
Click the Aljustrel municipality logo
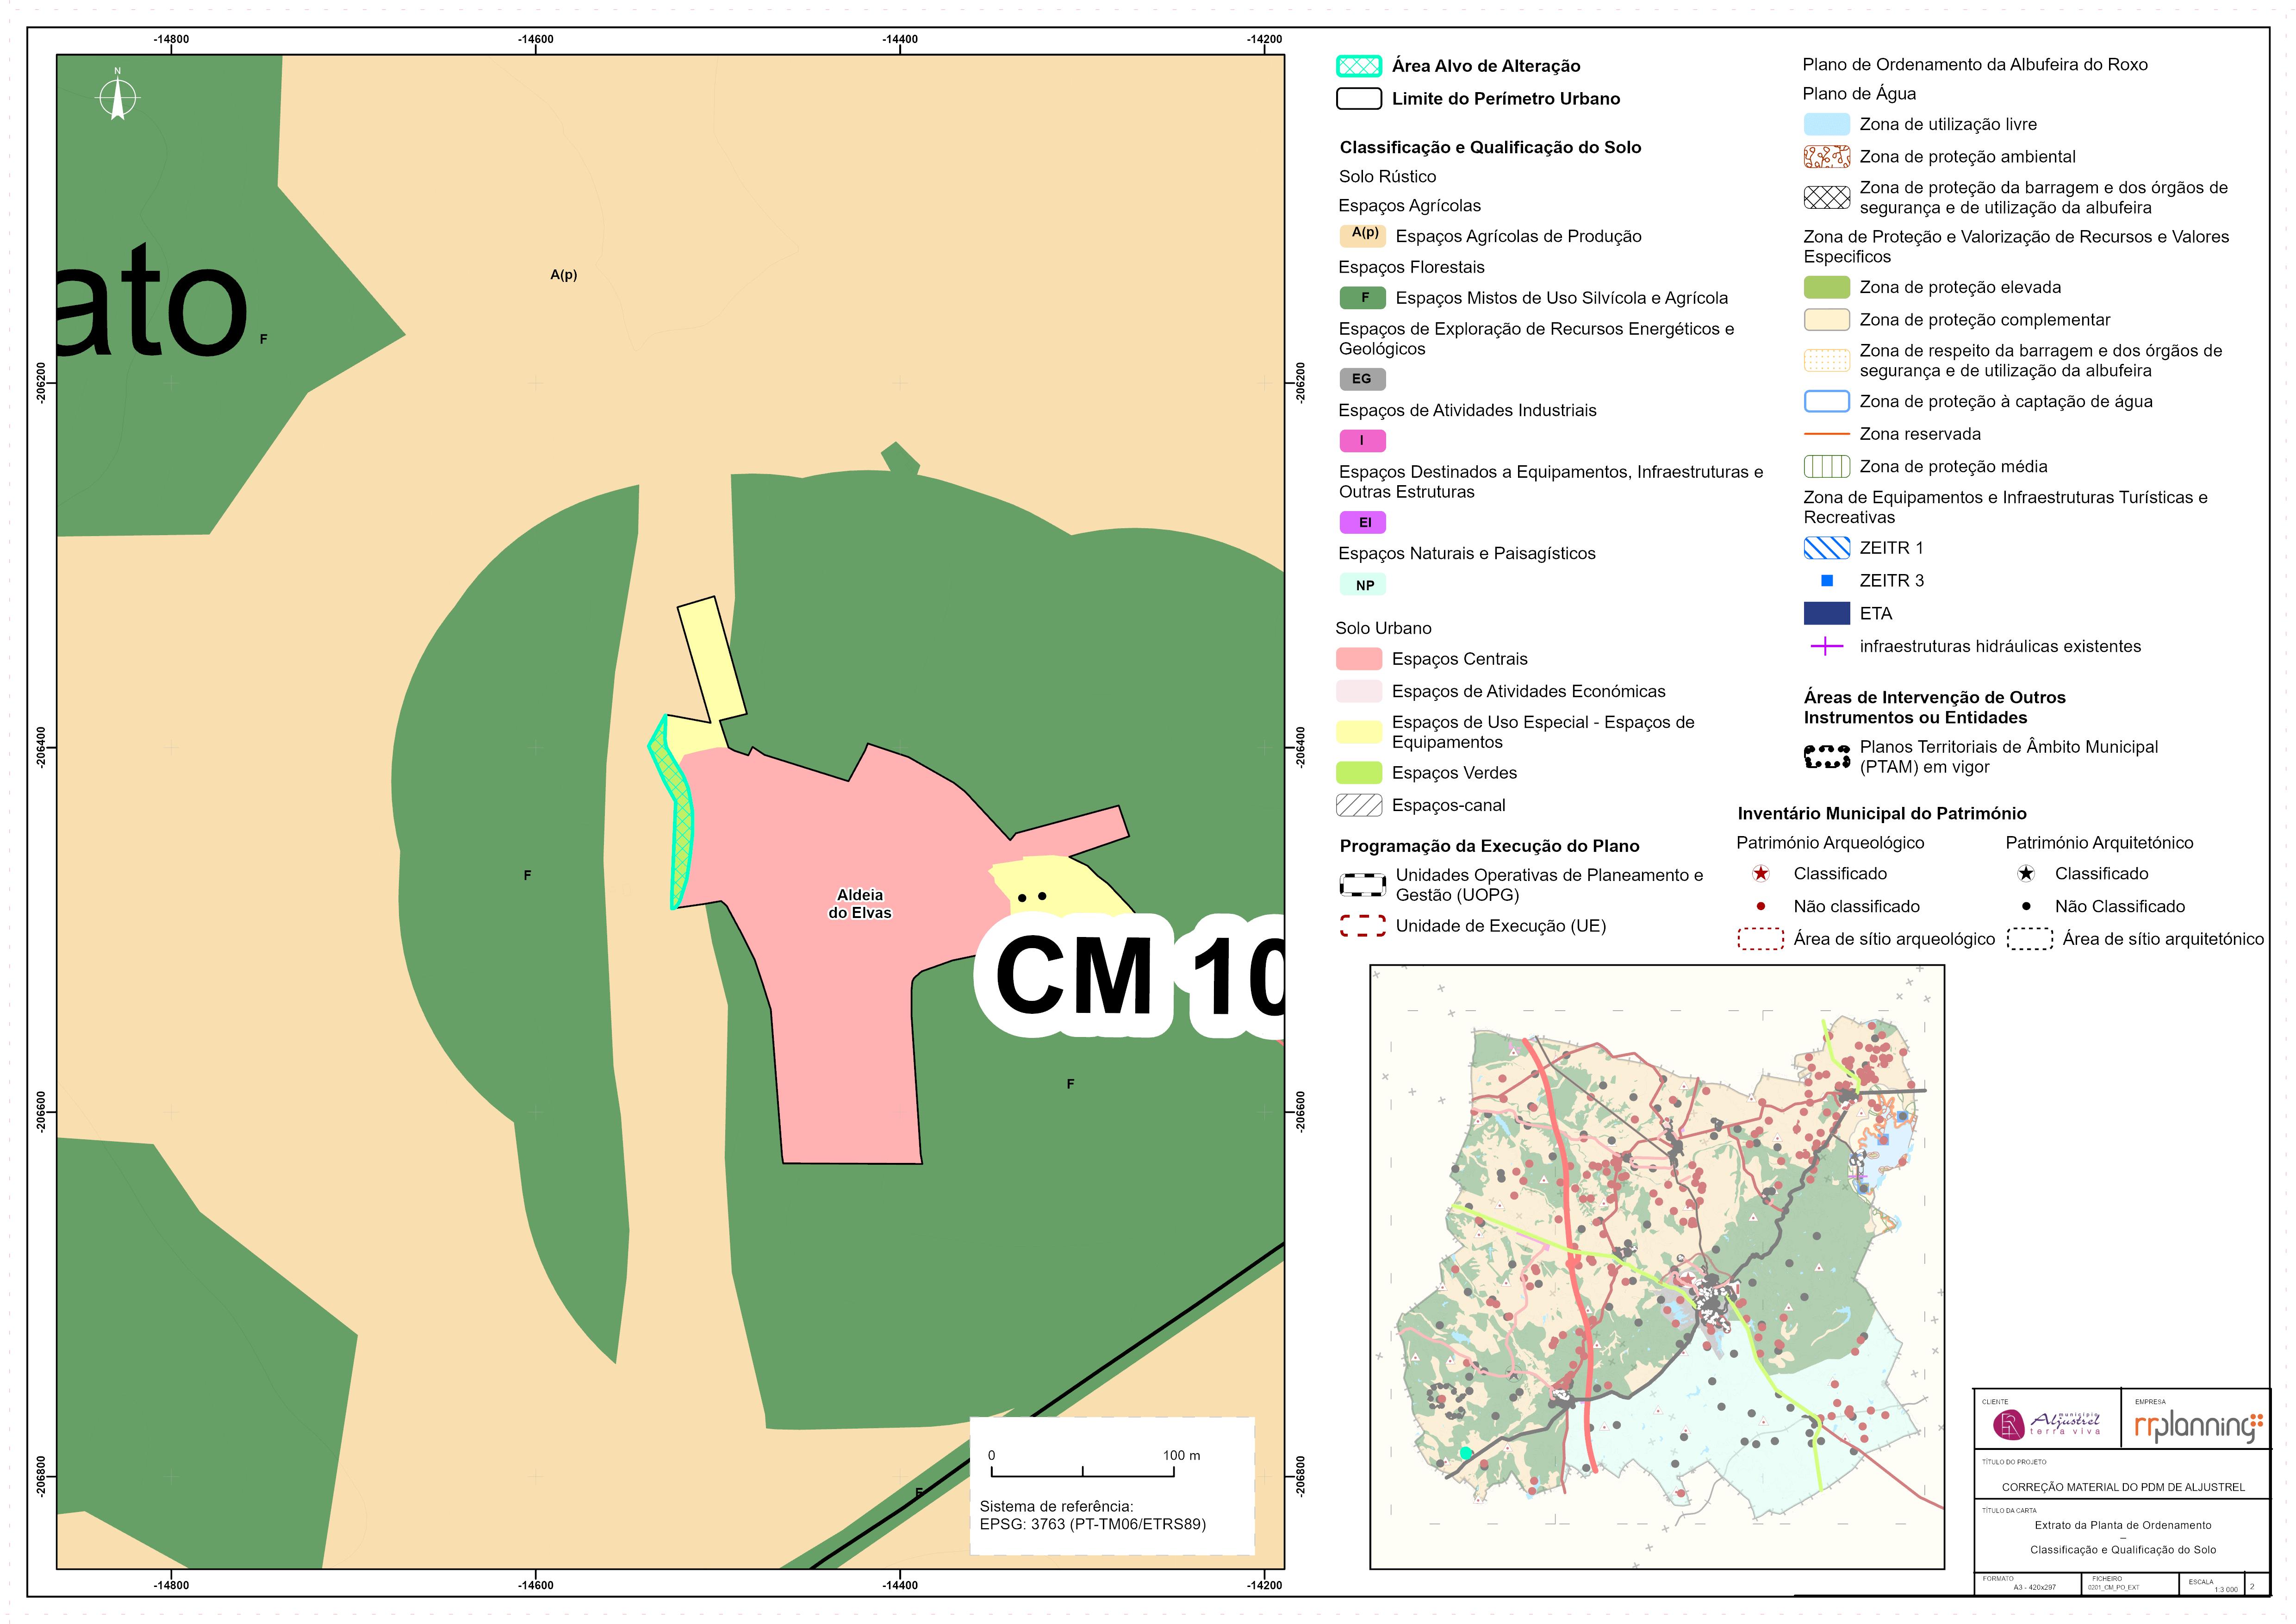tap(2046, 1423)
